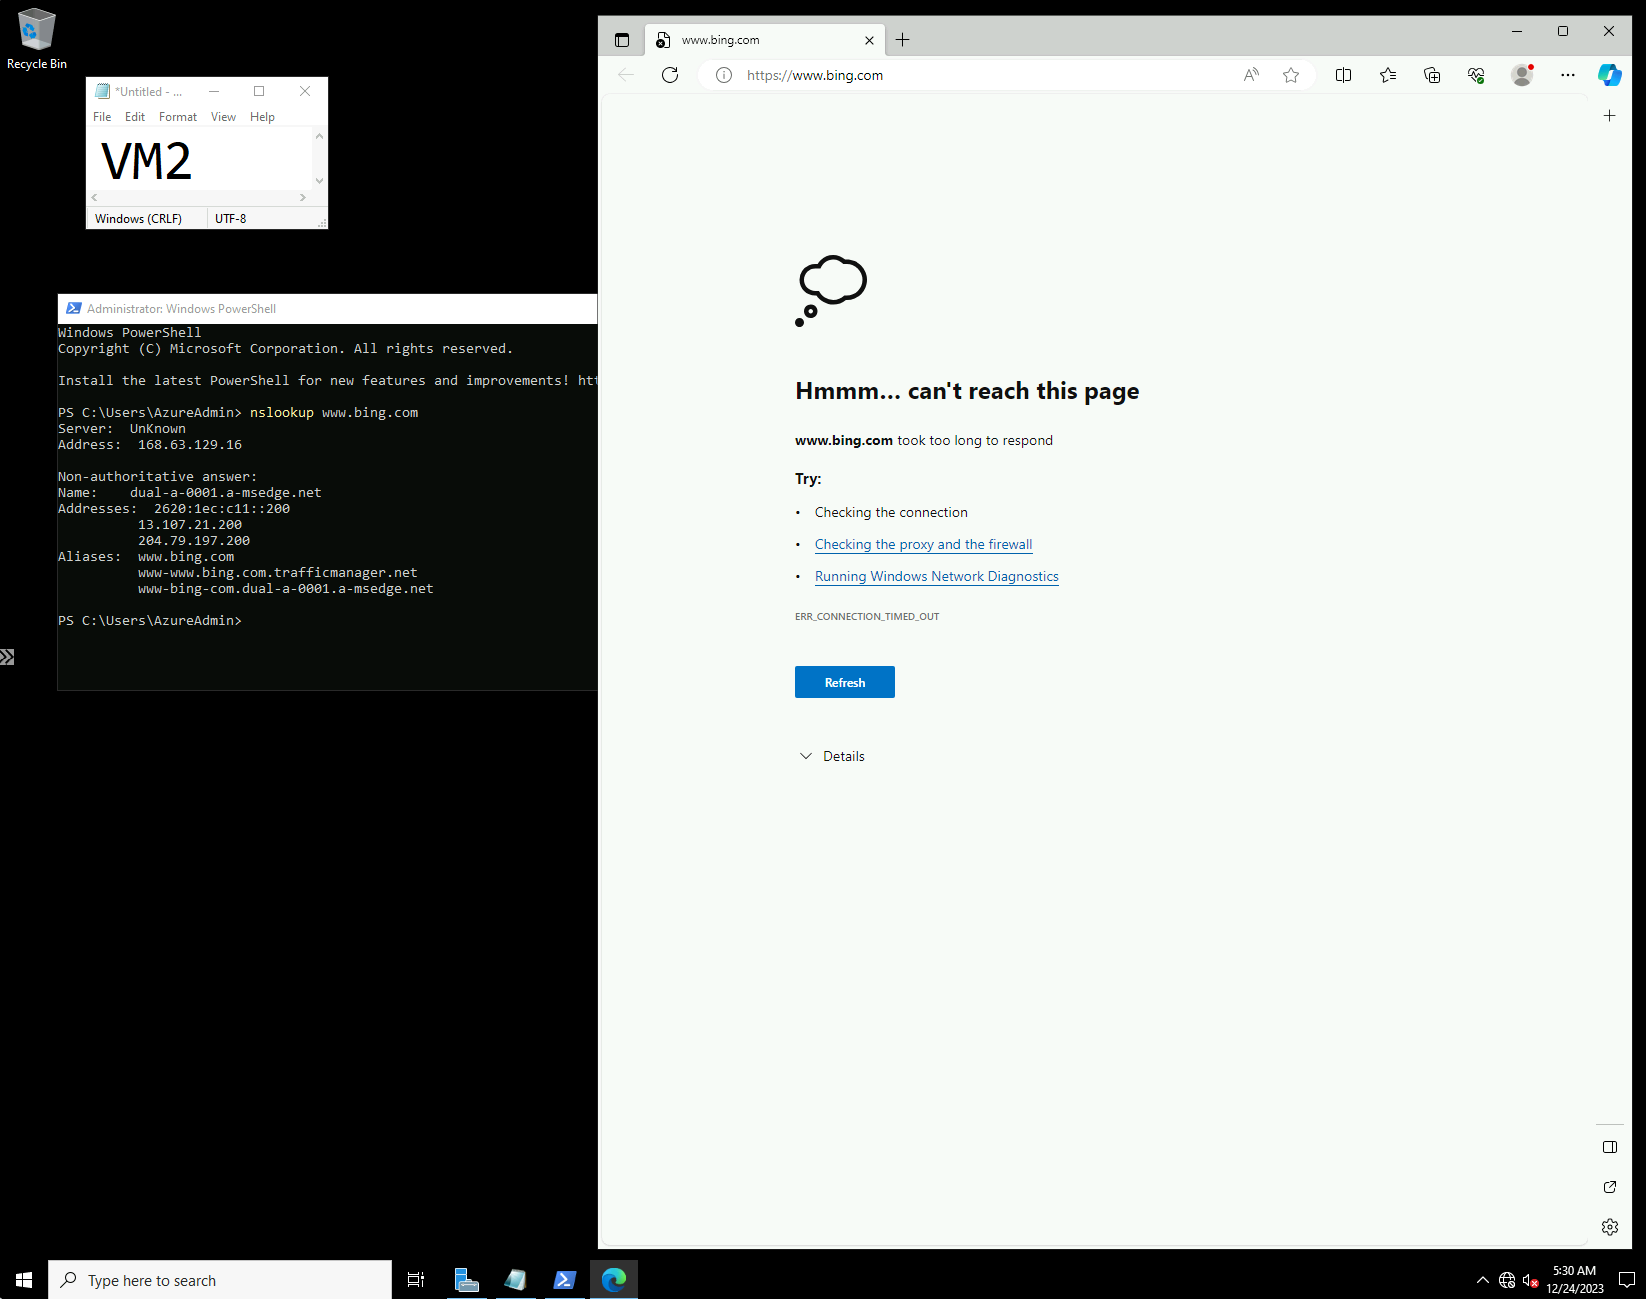
Task: Switch to Notepad from the taskbar
Action: coord(515,1280)
